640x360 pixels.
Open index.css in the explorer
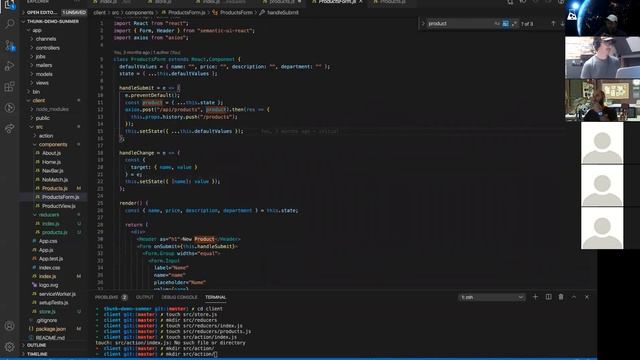pos(49,268)
